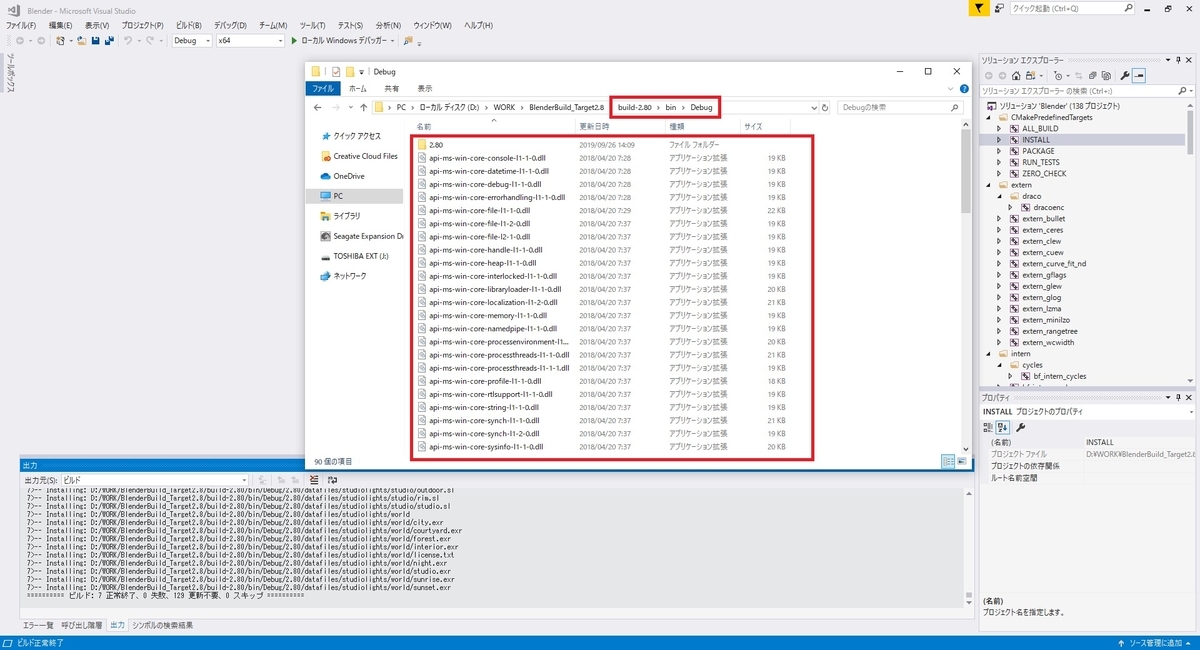
Task: Switch to the エラー一覧 tab
Action: [x=38, y=625]
